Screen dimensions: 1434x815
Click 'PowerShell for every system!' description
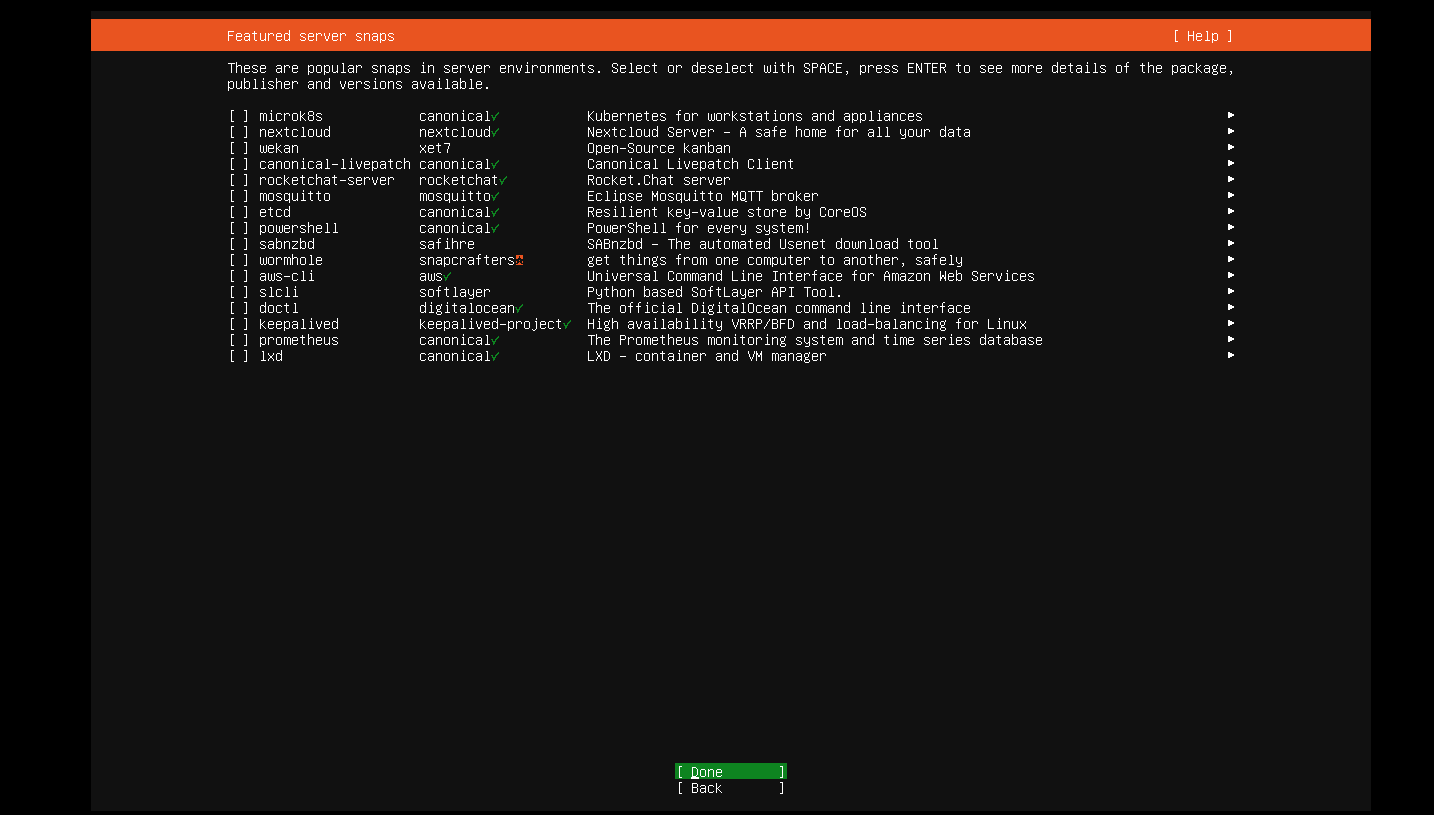[x=699, y=228]
